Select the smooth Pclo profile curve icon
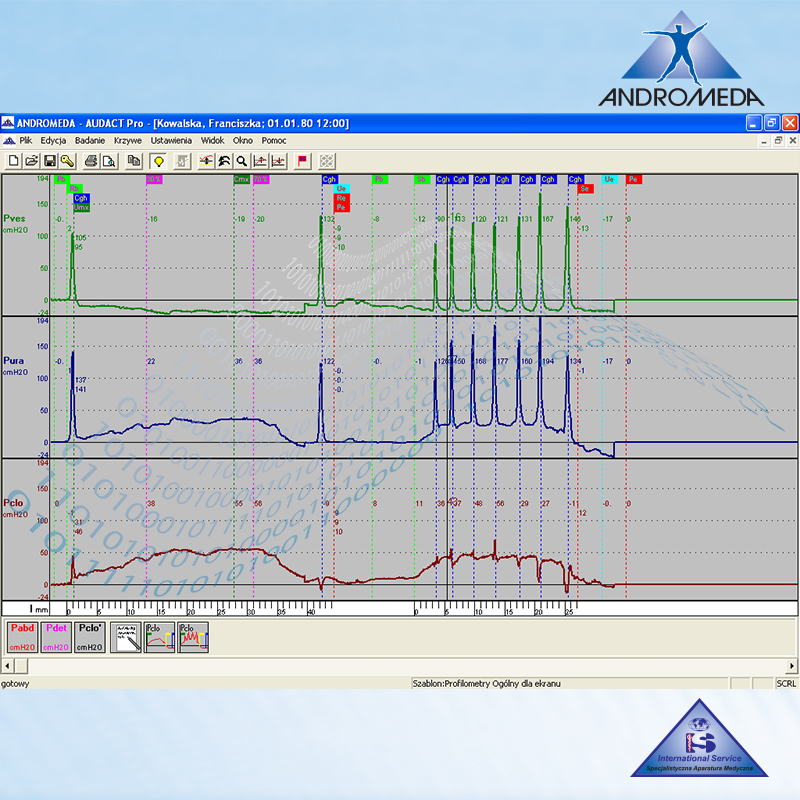 159,636
